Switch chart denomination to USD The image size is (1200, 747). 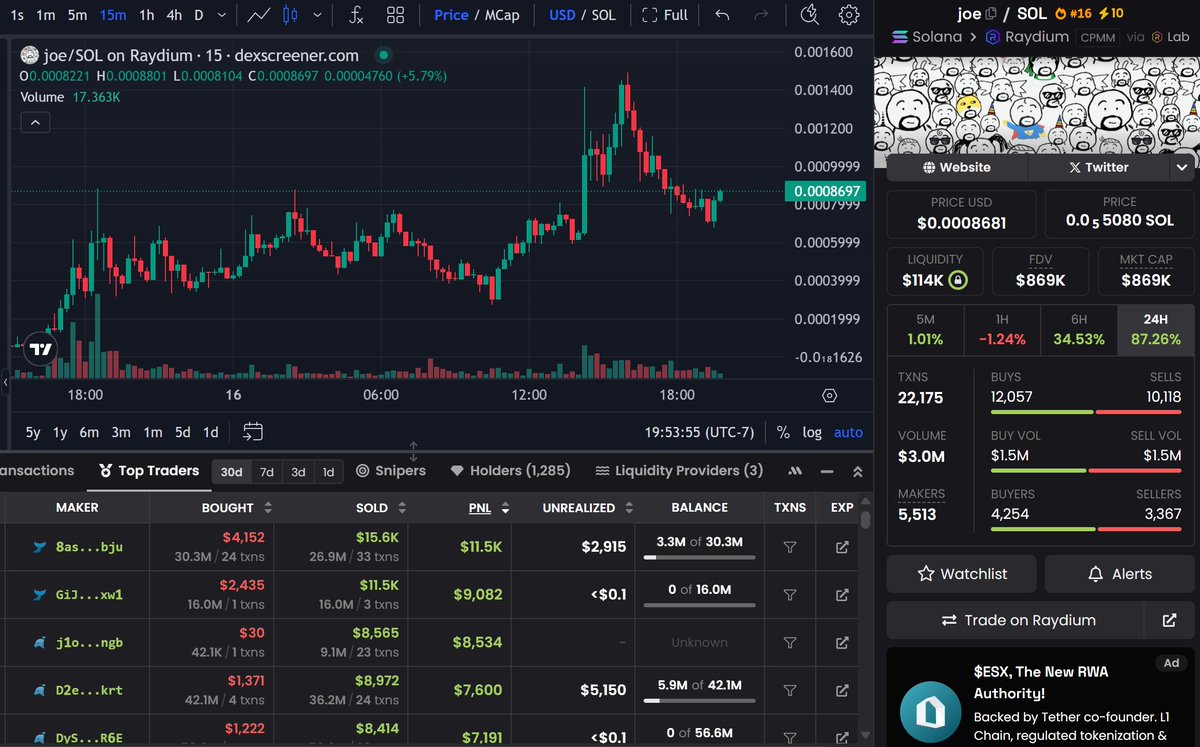coord(563,15)
